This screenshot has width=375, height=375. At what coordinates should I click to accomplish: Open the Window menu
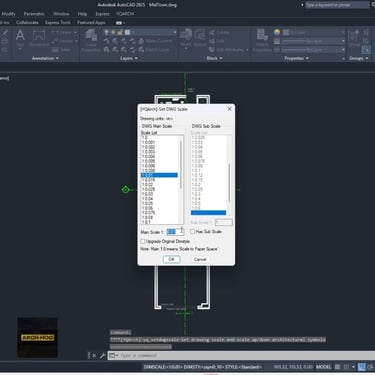point(61,14)
